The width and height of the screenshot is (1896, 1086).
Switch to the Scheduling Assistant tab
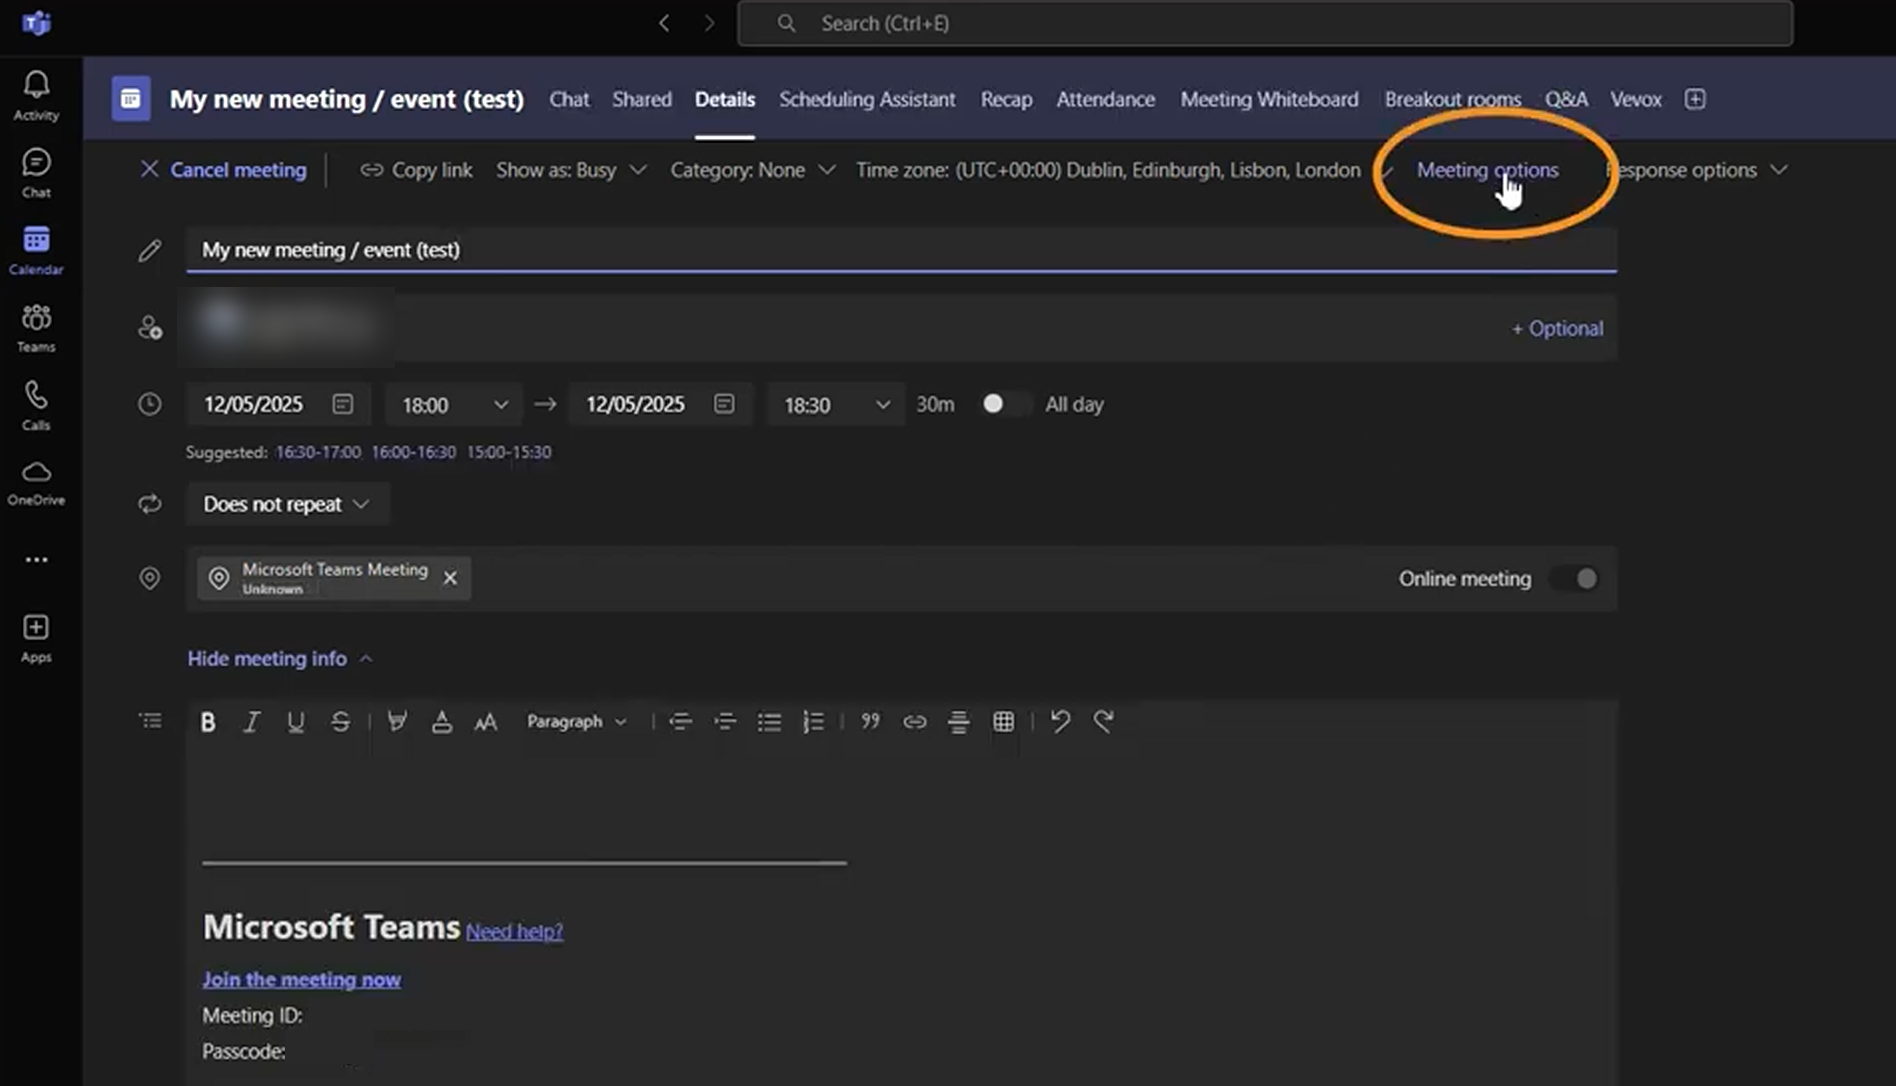click(867, 99)
